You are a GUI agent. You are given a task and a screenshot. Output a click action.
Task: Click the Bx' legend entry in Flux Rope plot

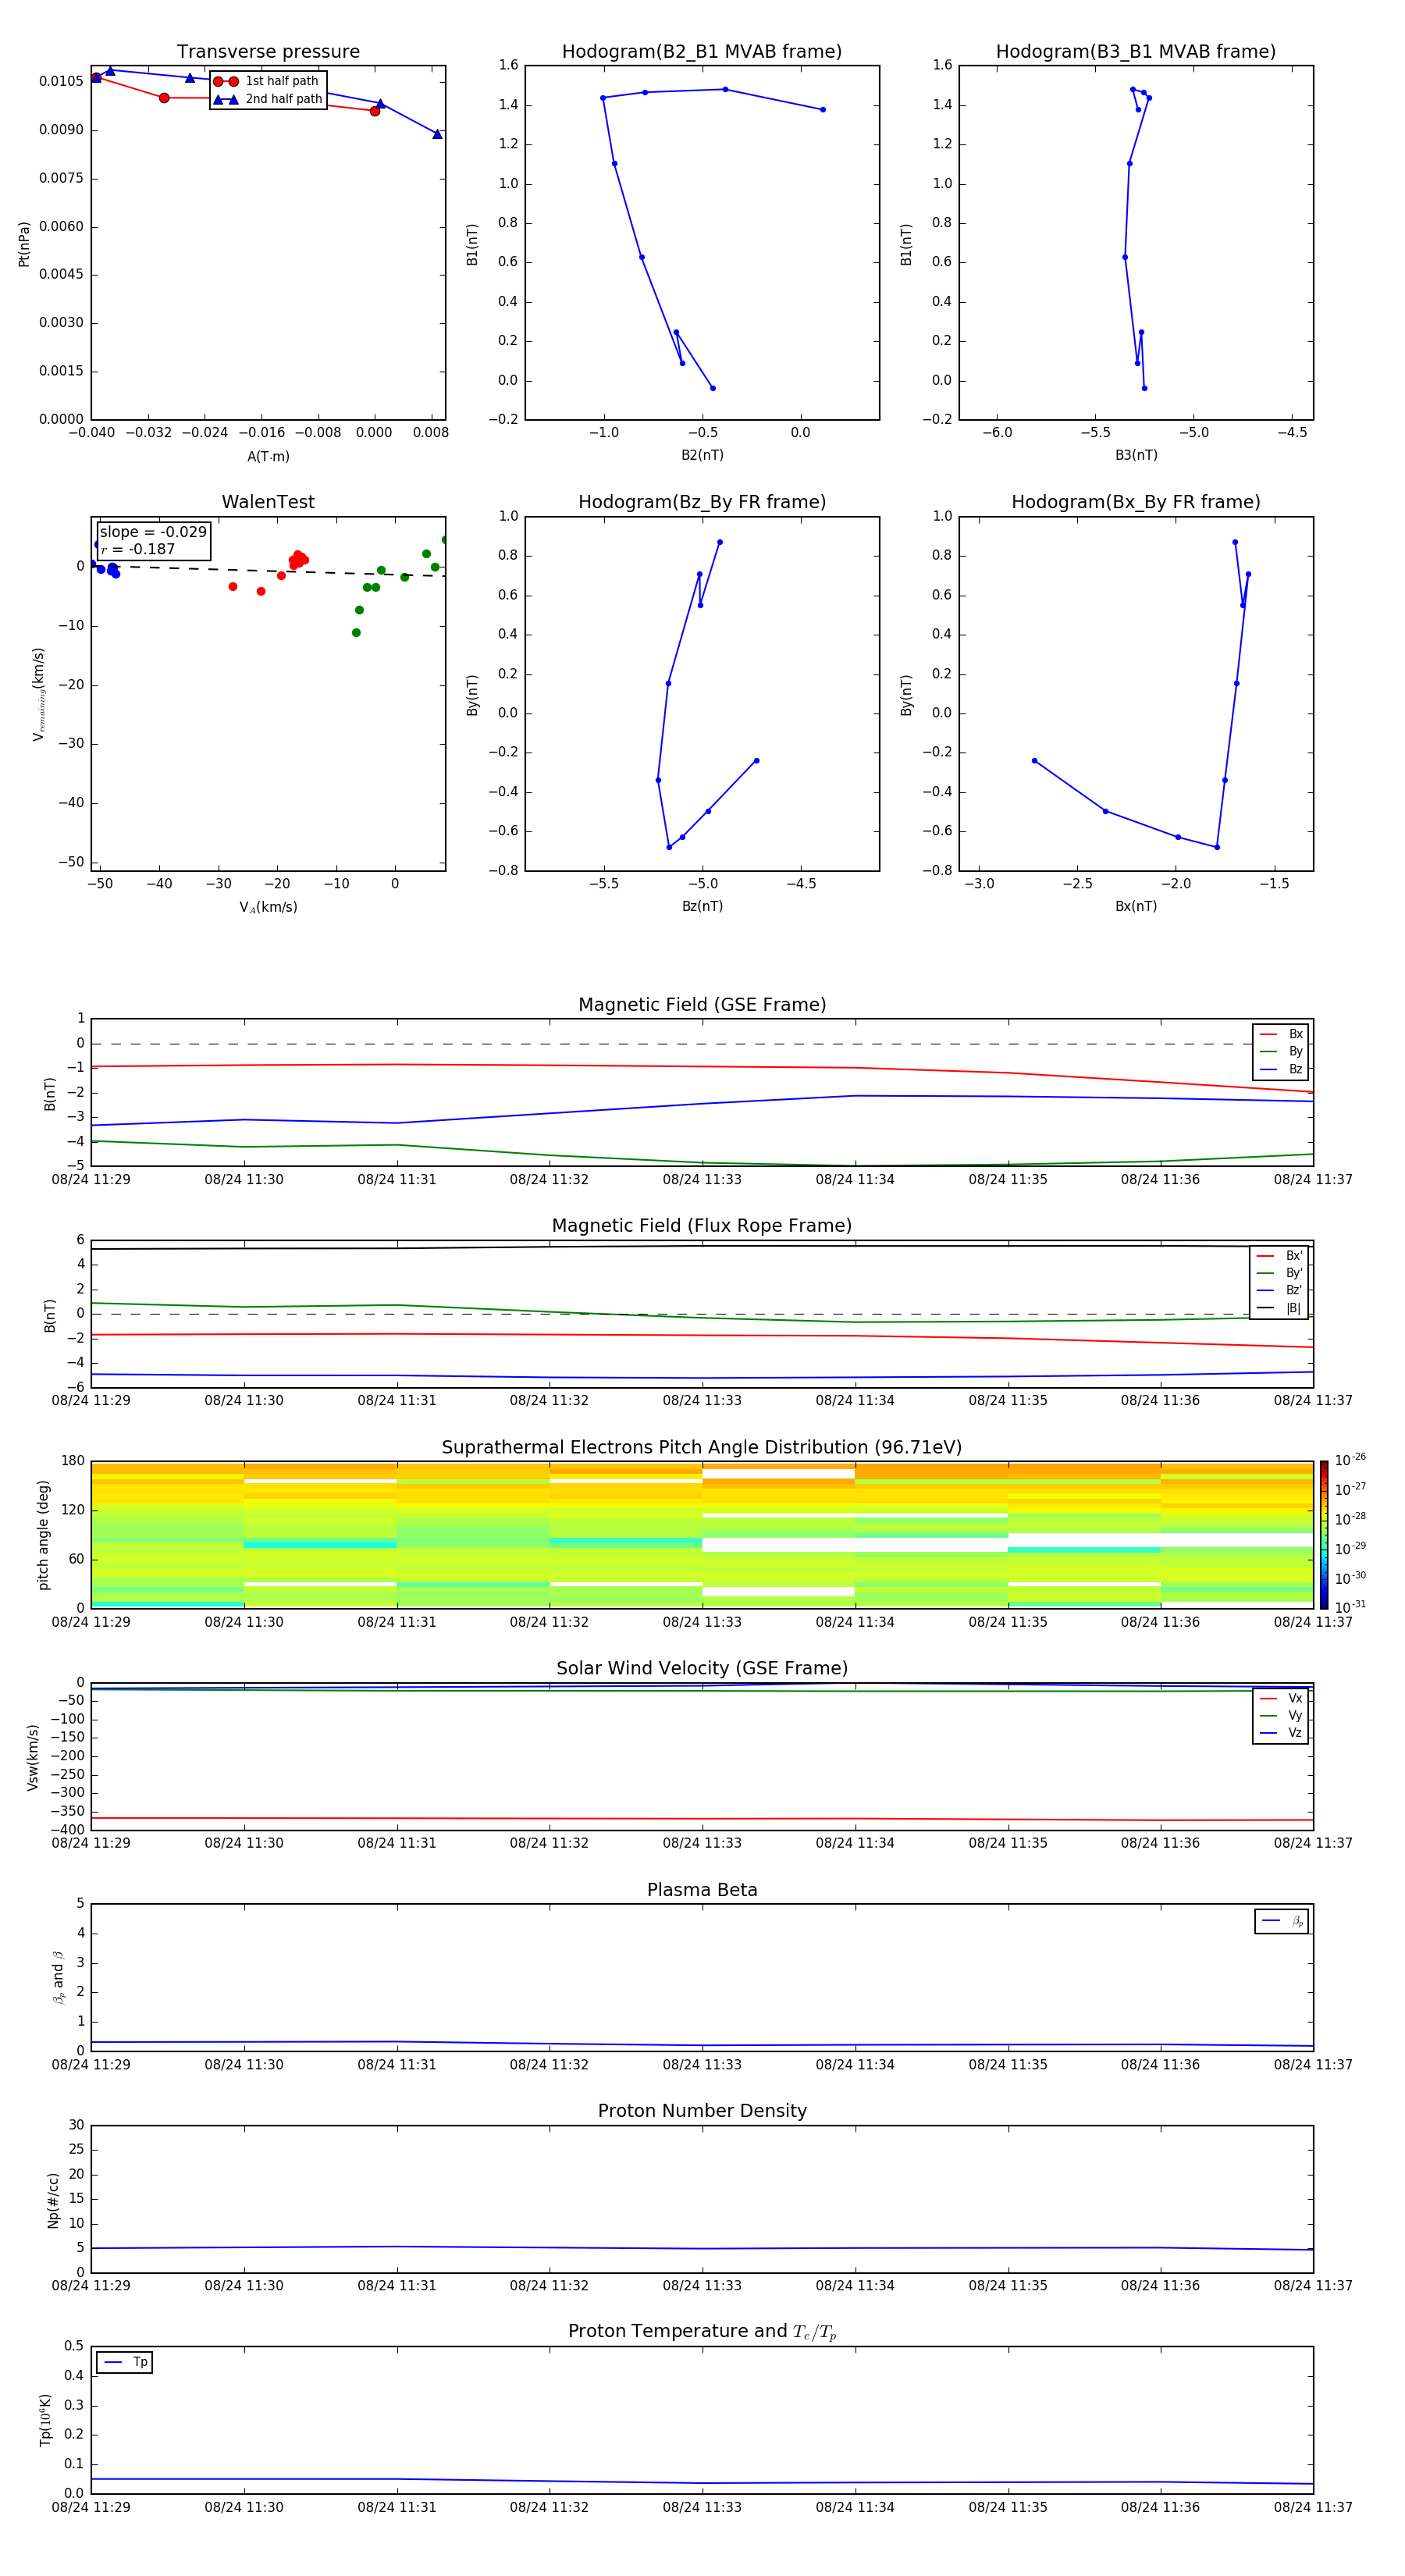pos(1279,1256)
